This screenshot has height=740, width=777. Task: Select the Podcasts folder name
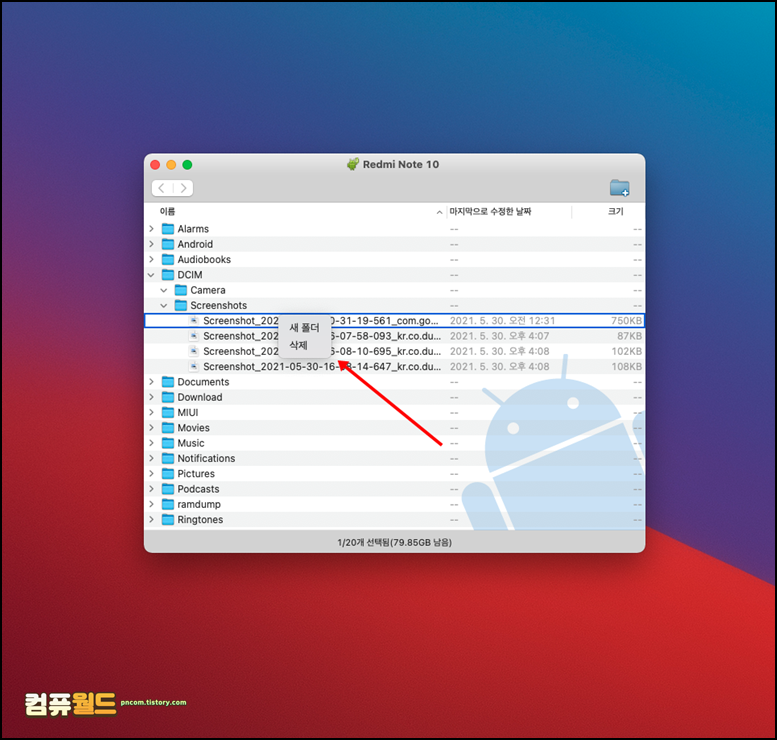198,490
